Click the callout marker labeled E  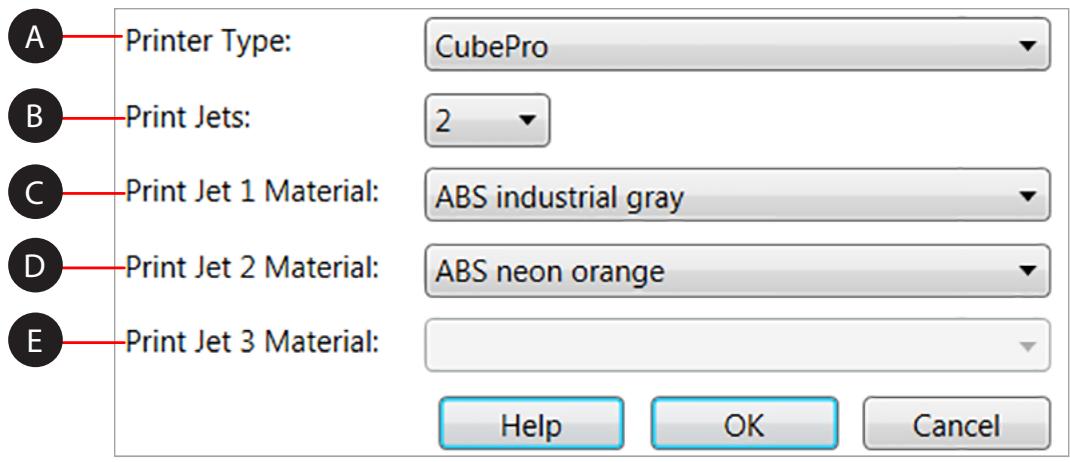tap(36, 342)
